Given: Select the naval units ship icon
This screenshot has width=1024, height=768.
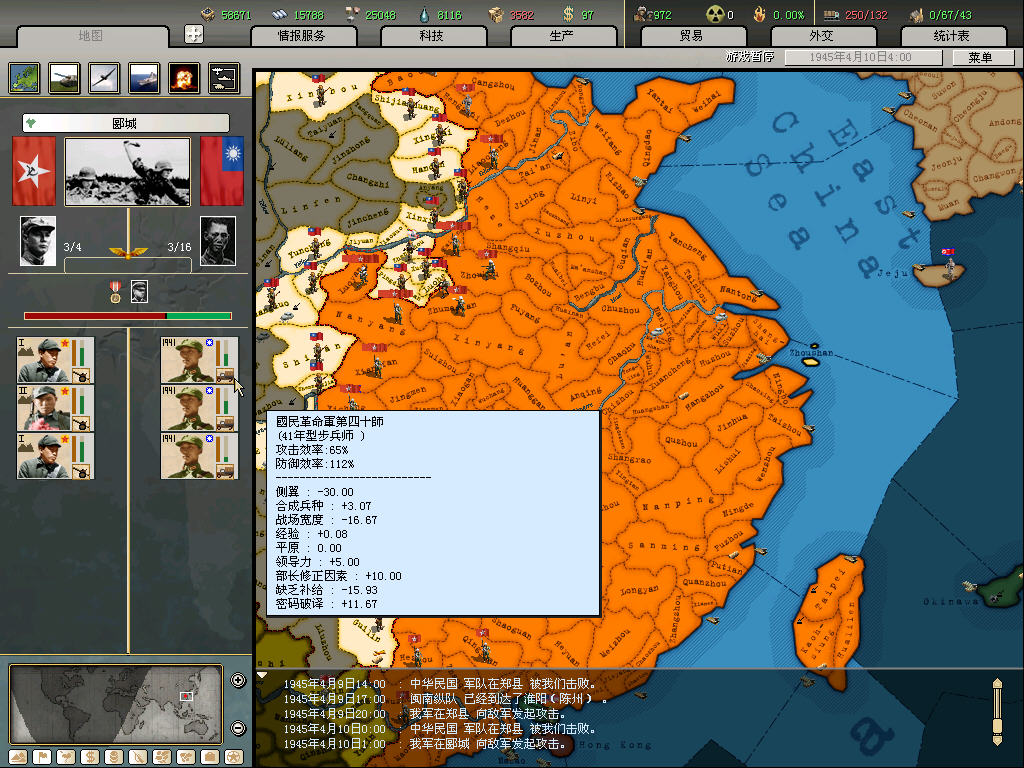Looking at the screenshot, I should click(144, 77).
